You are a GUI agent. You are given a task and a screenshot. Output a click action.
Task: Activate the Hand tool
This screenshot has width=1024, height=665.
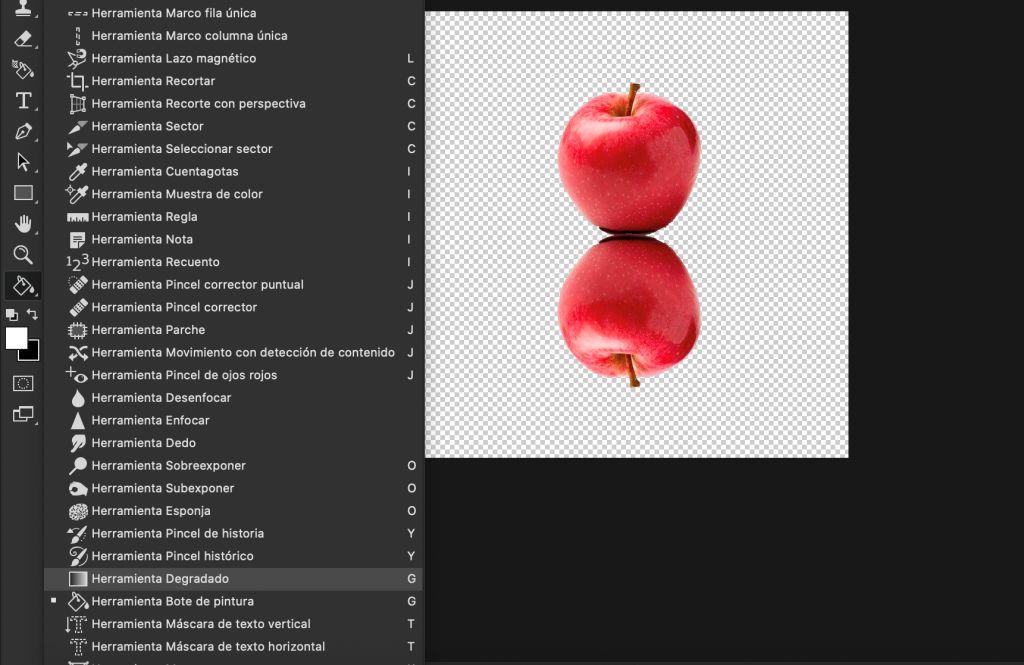click(x=23, y=223)
